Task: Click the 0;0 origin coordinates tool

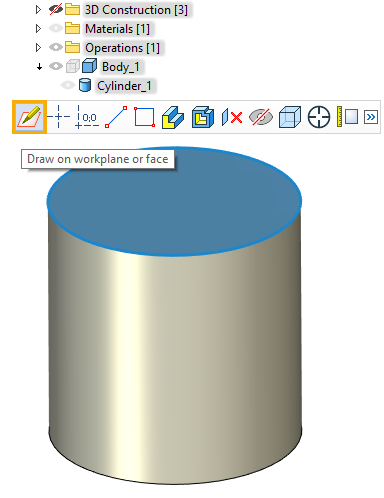Action: (86, 117)
